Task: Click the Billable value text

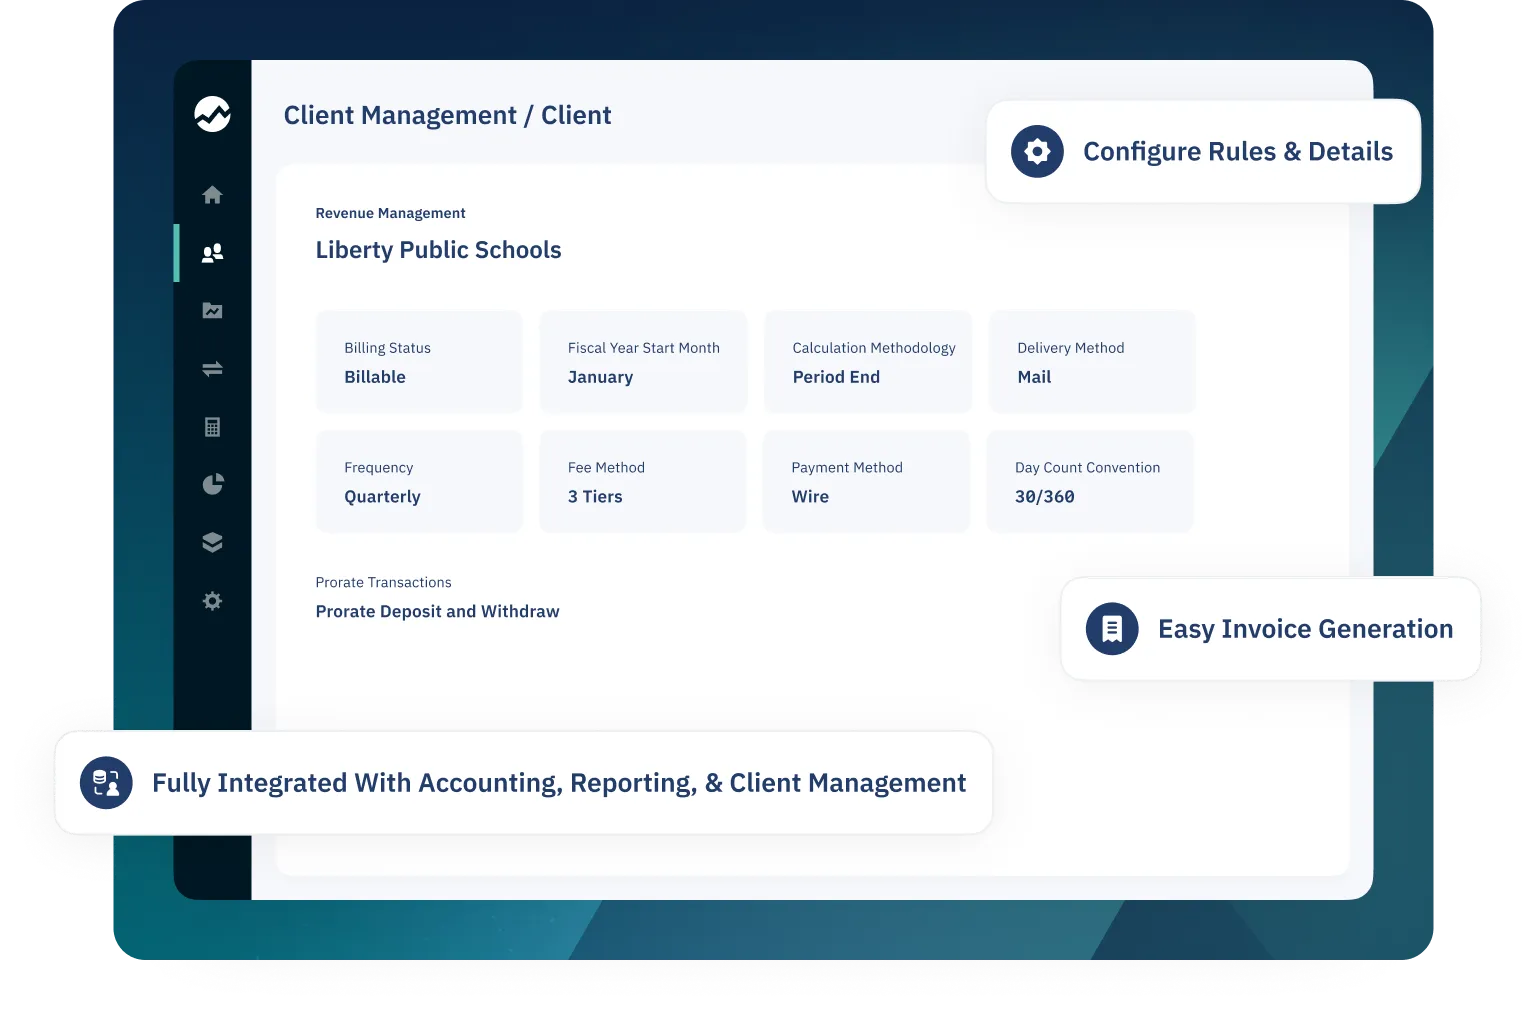Action: coord(375,377)
